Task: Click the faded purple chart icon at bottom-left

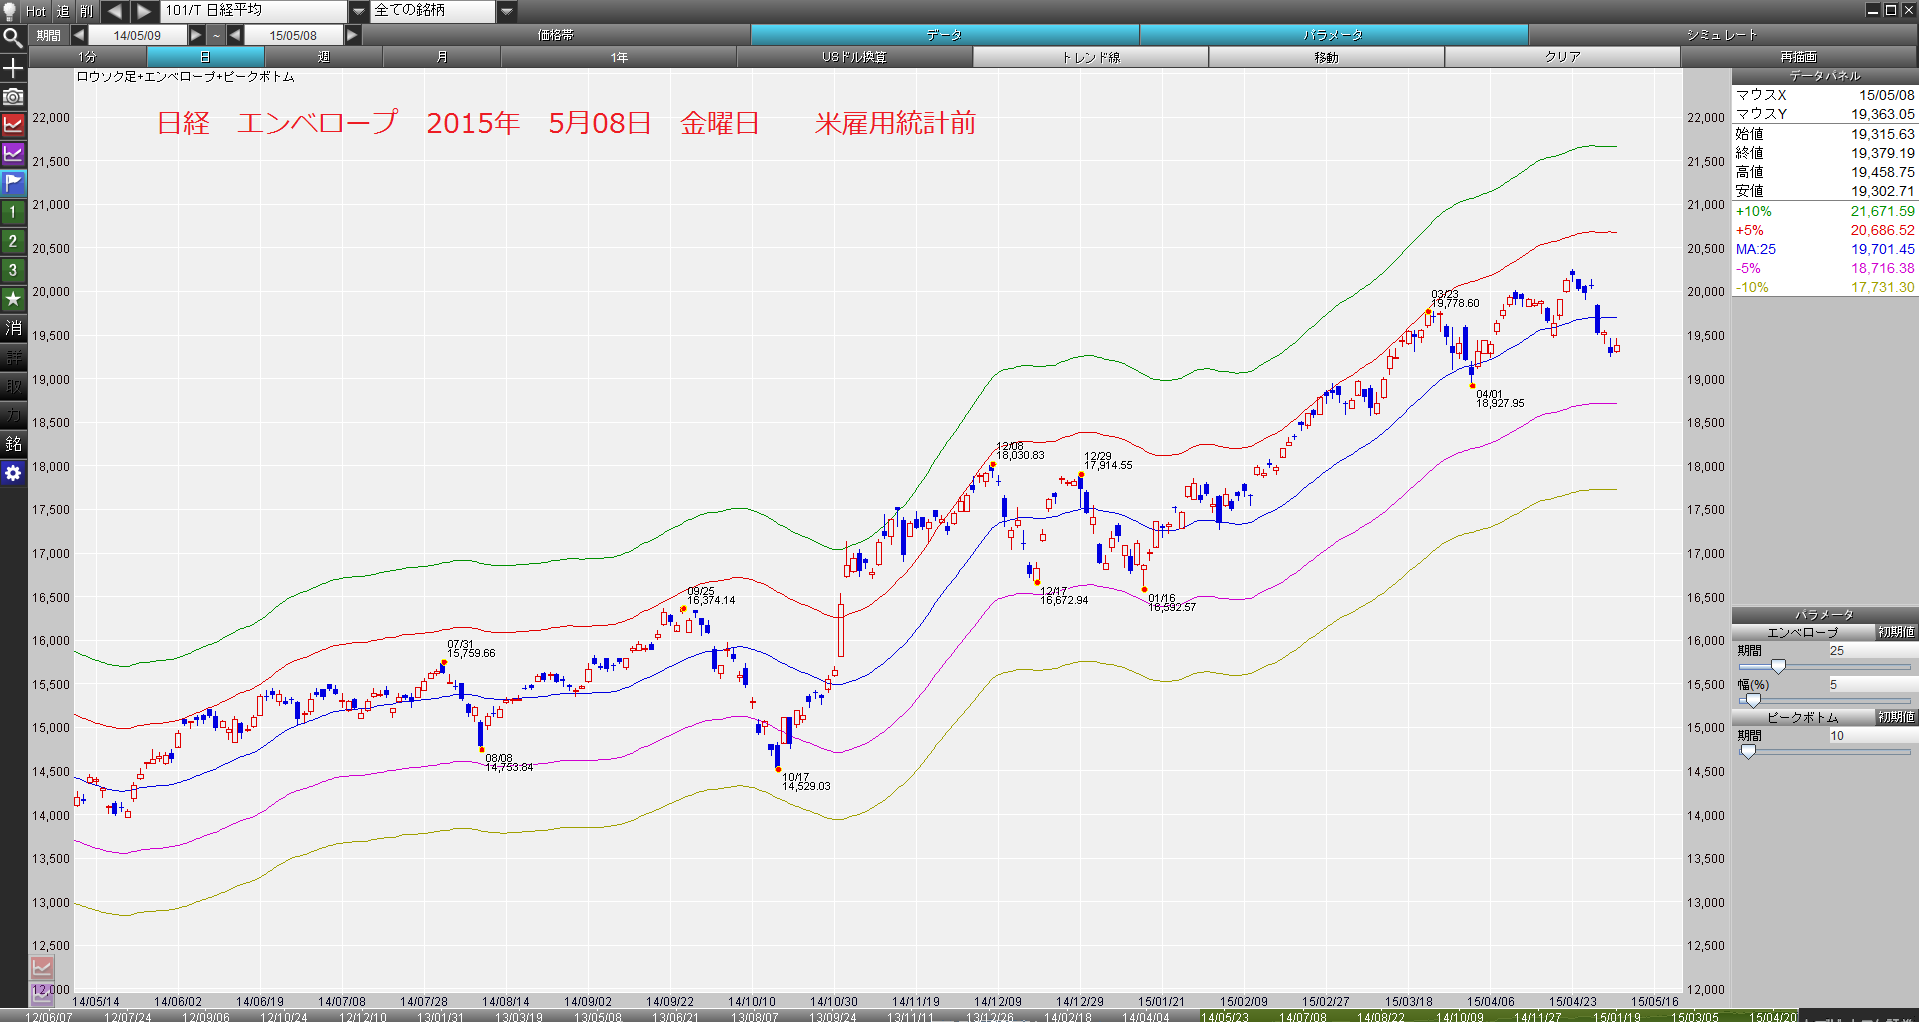Action: 42,993
